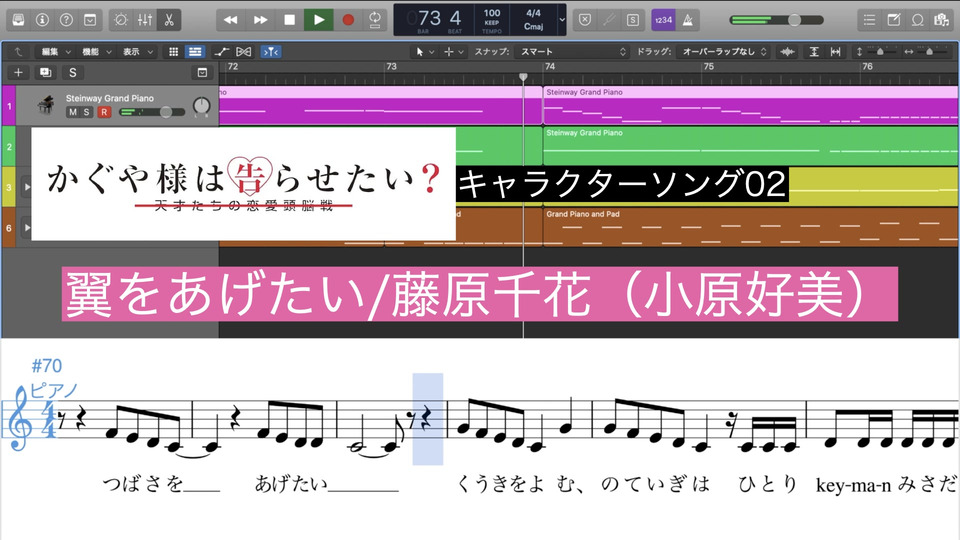Open Smart Controls dial icon
Screen dimensions: 960x540
click(121, 20)
